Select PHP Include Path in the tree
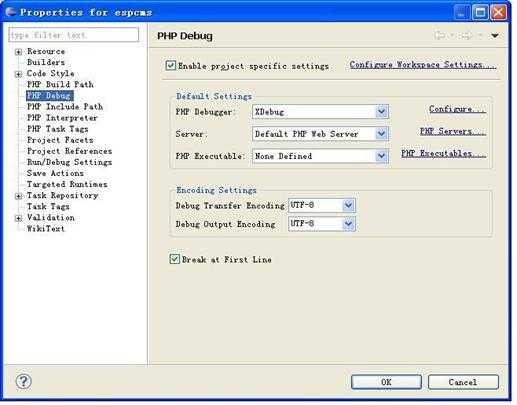 [x=65, y=107]
